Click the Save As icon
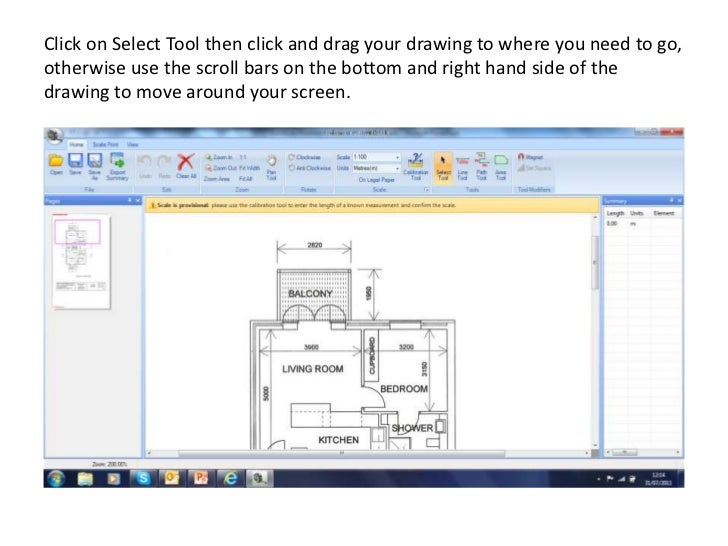This screenshot has height=546, width=728. point(95,161)
